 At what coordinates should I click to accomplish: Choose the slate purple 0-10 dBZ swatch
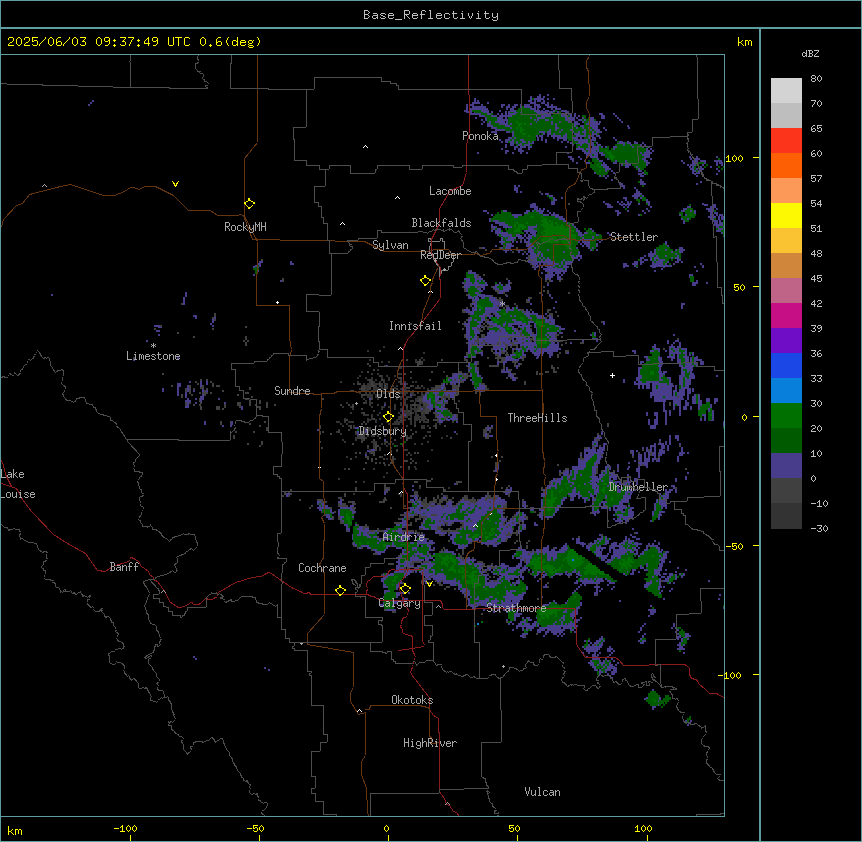(x=786, y=466)
